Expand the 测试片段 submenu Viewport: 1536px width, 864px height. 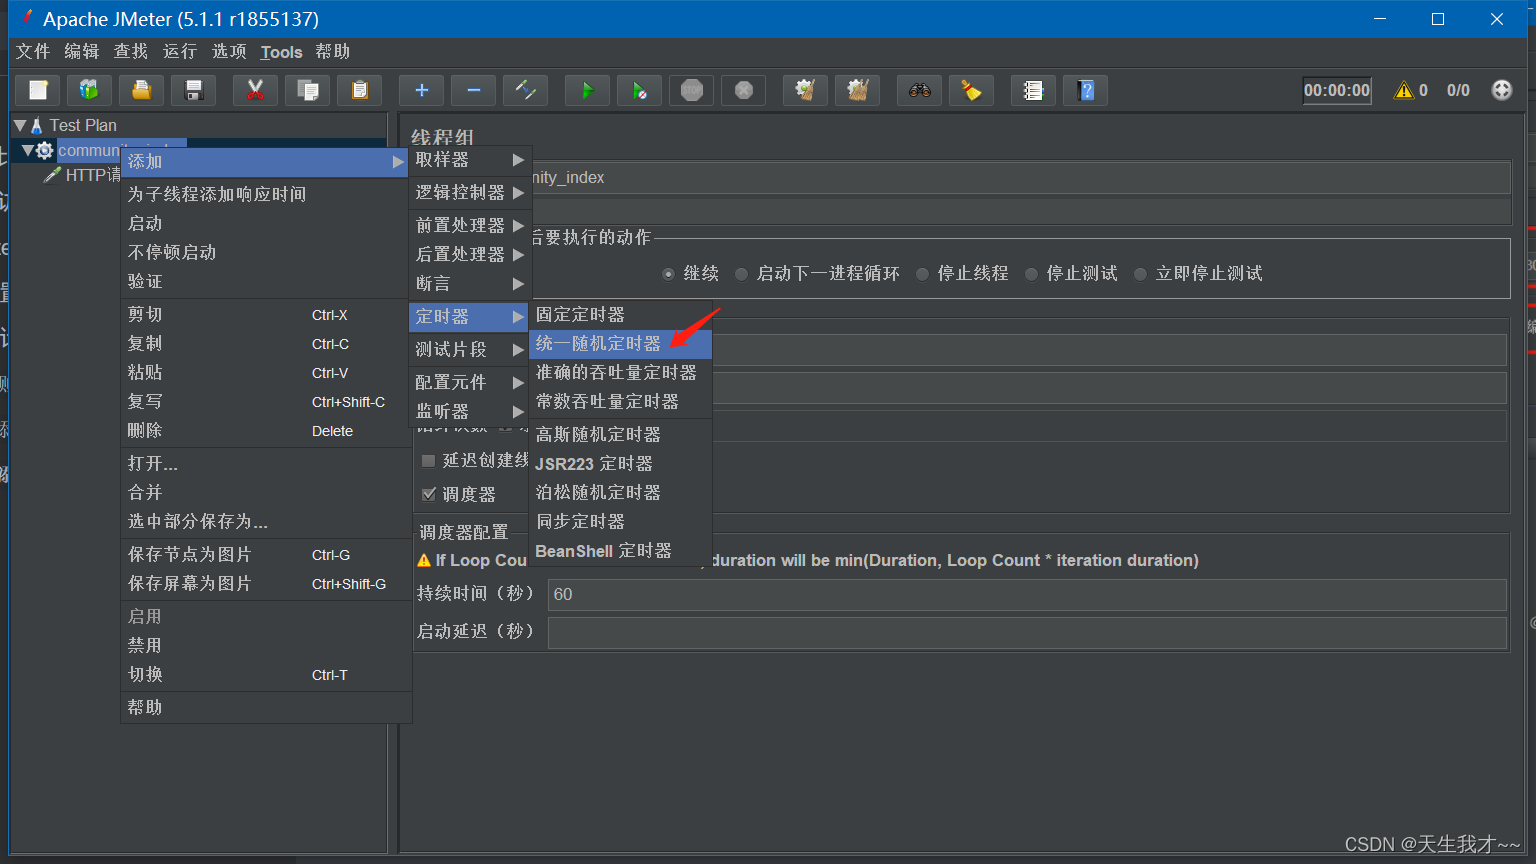(470, 350)
